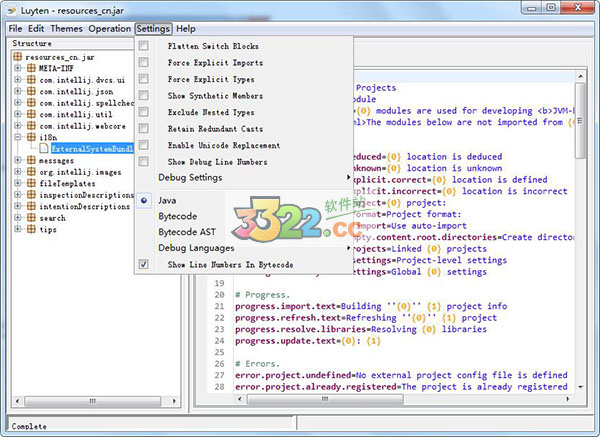Click the ExternalSystemBundle file icon

coord(43,149)
